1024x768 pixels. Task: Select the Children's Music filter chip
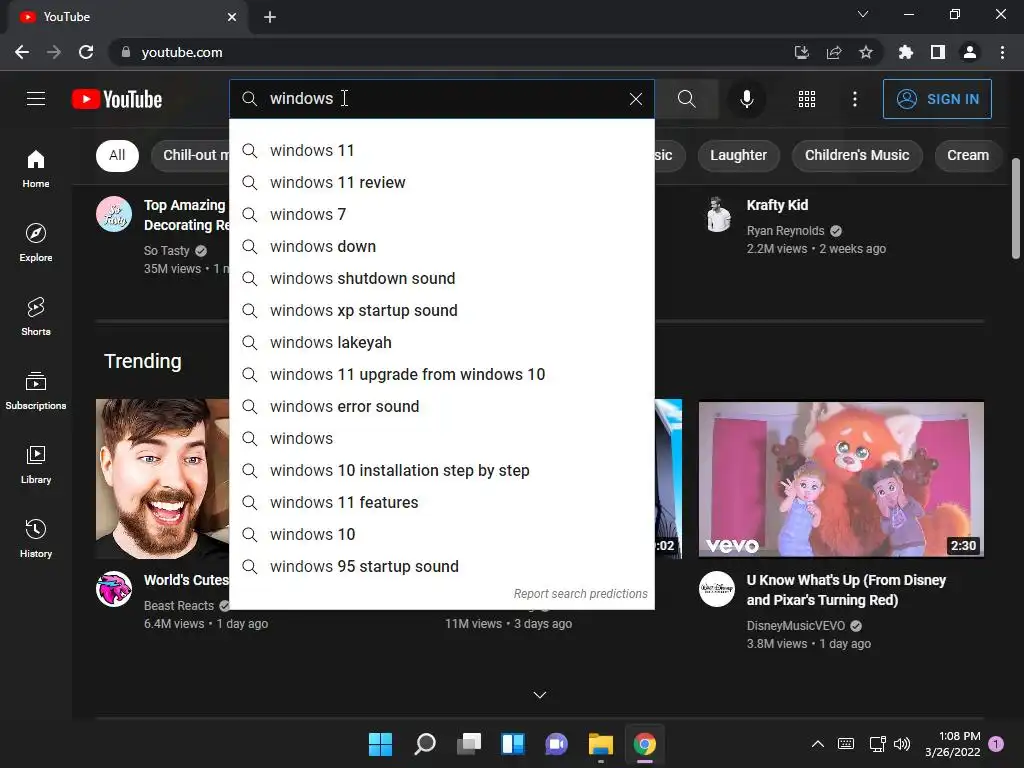coord(857,155)
